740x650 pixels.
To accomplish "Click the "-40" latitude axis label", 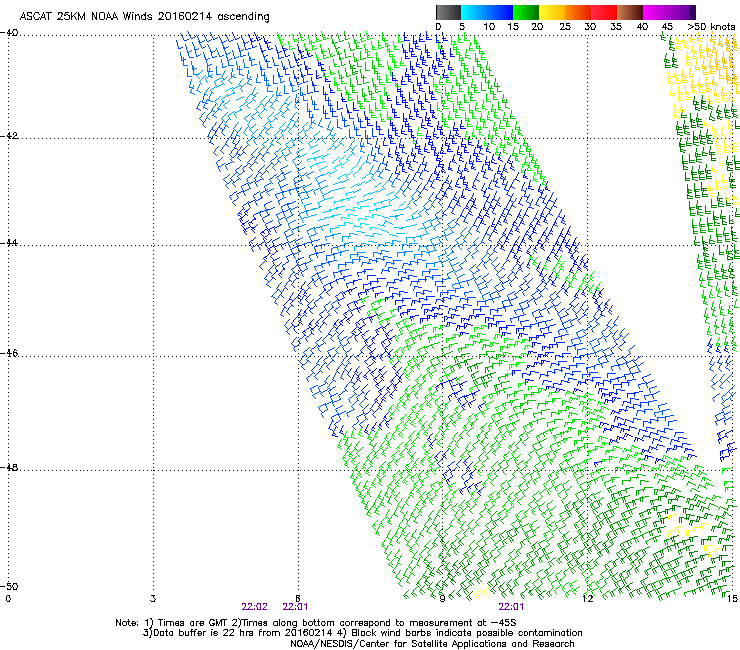I will [x=9, y=33].
